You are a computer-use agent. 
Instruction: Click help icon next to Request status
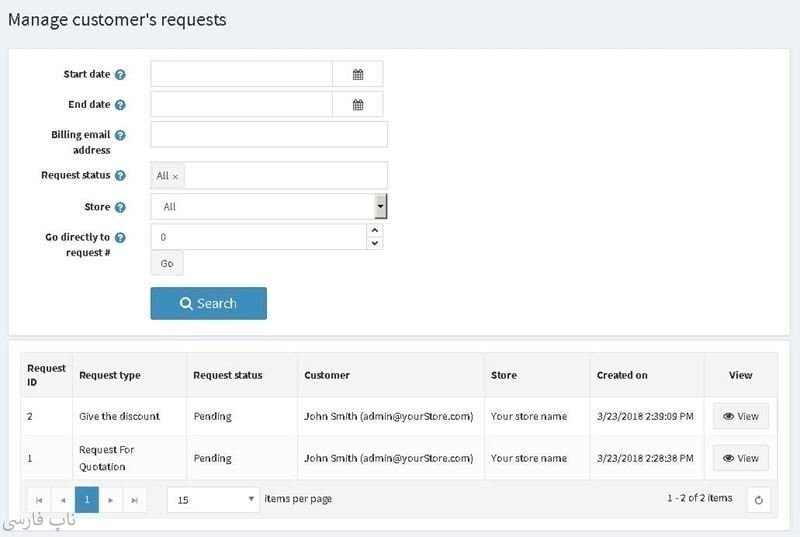(120, 176)
